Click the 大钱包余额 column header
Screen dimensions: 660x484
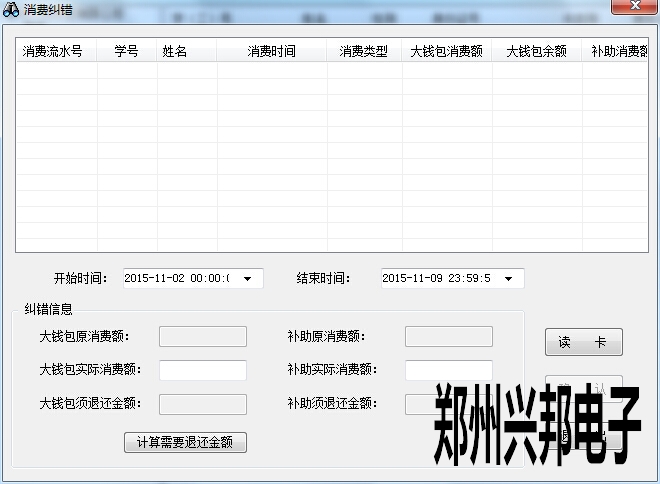pyautogui.click(x=537, y=51)
